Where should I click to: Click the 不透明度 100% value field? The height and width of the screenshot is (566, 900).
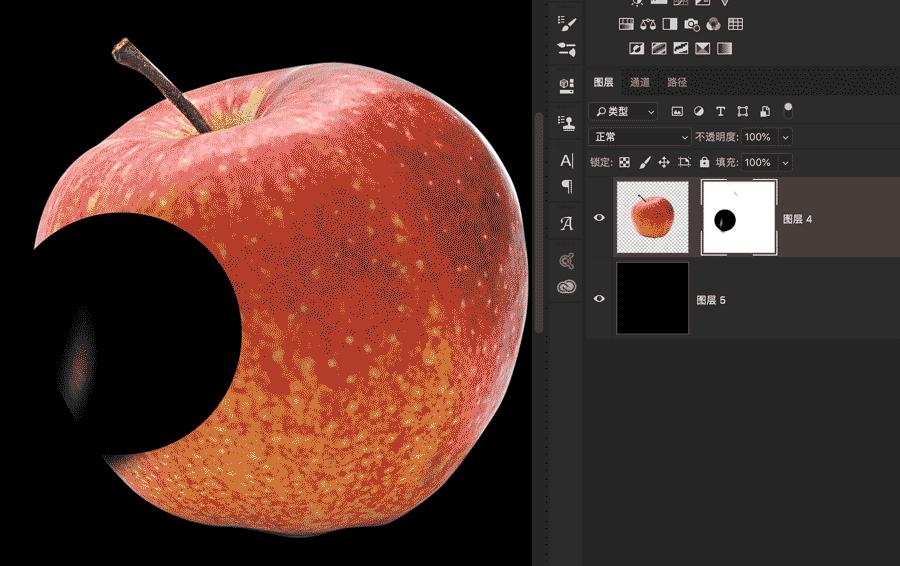click(758, 137)
